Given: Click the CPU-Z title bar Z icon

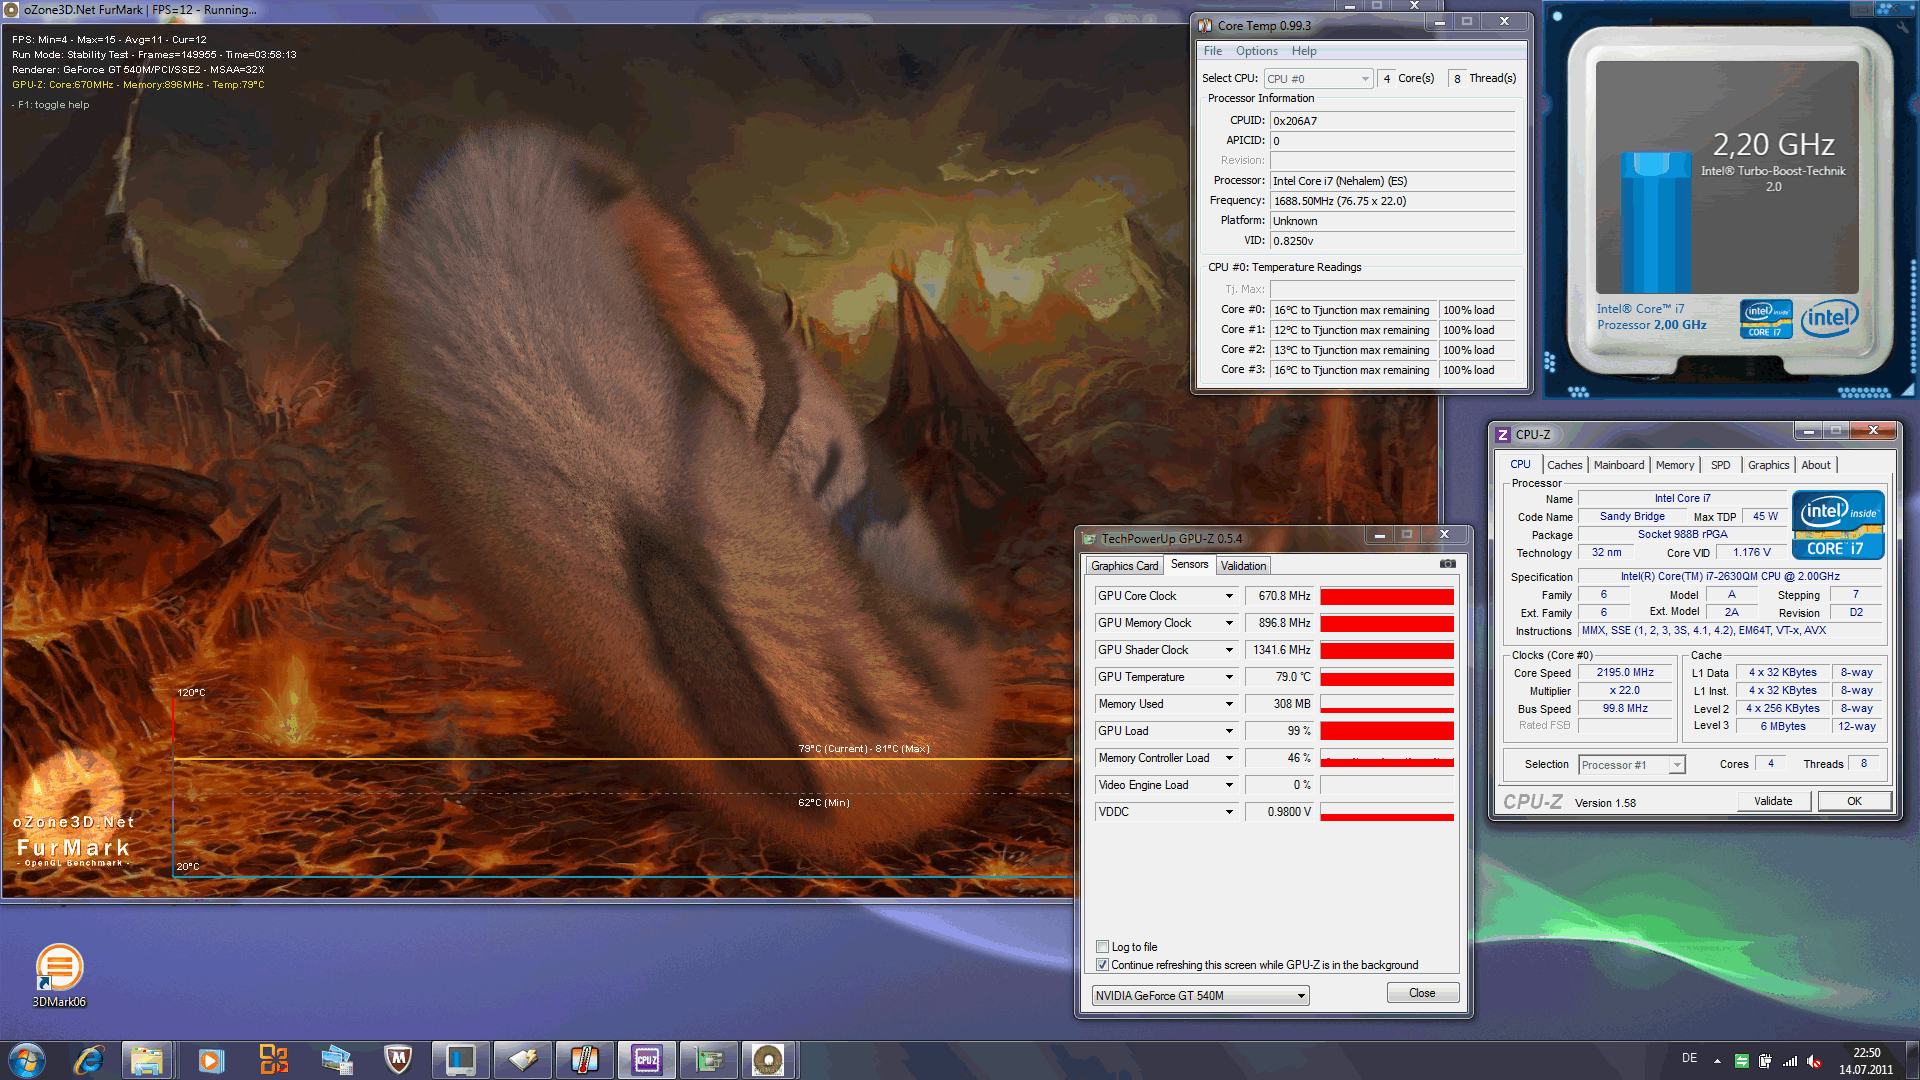Looking at the screenshot, I should [1502, 435].
